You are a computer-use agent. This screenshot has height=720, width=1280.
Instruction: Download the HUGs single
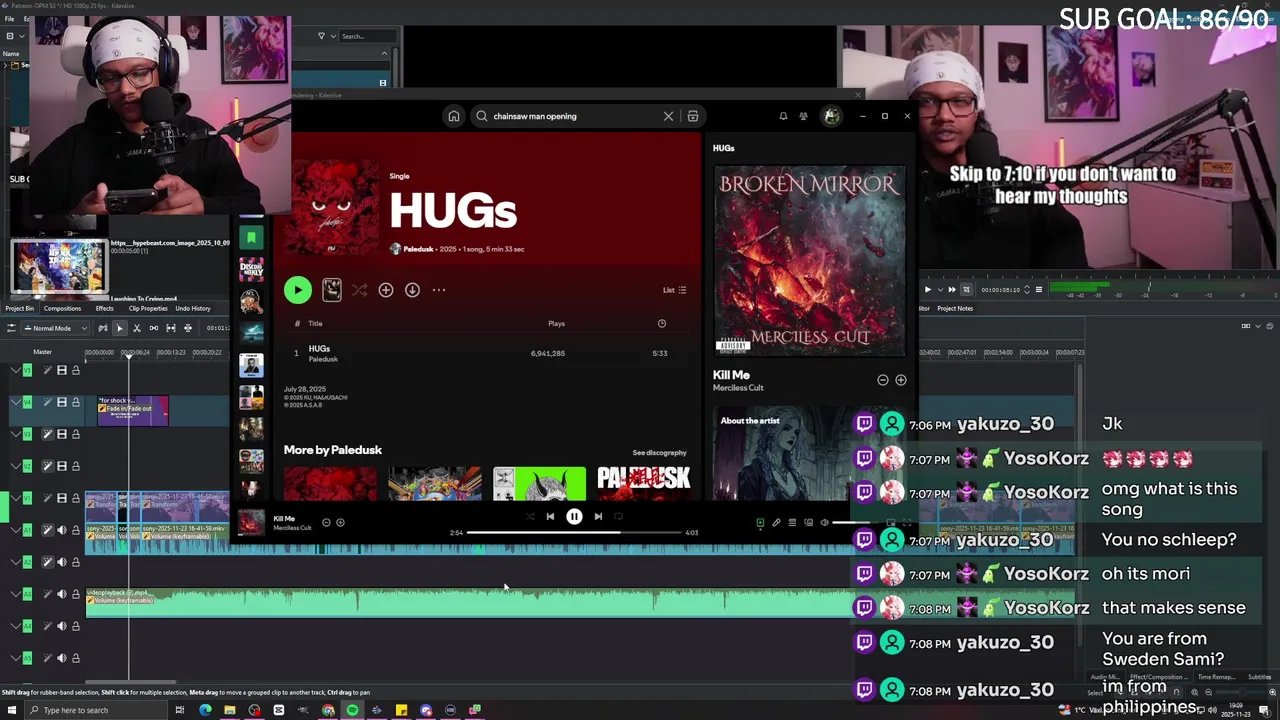pyautogui.click(x=412, y=290)
